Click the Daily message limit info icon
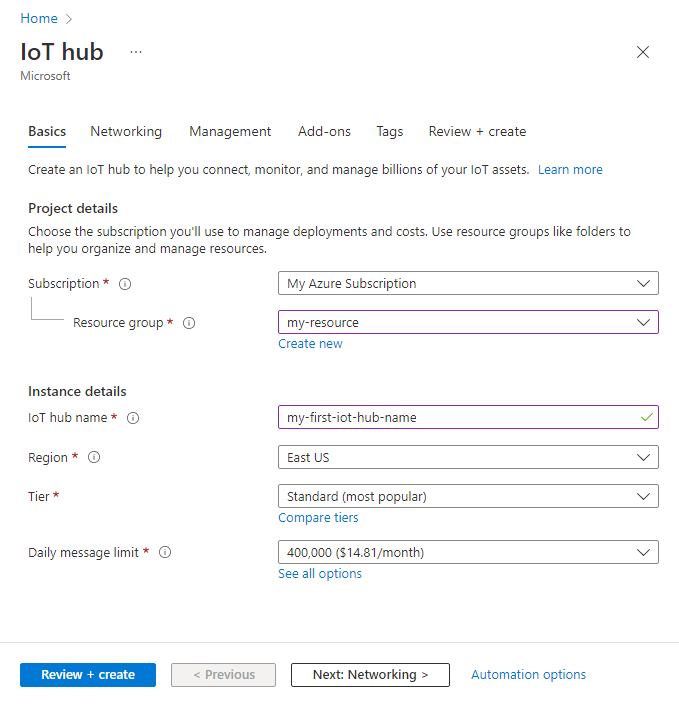679x707 pixels. click(165, 552)
